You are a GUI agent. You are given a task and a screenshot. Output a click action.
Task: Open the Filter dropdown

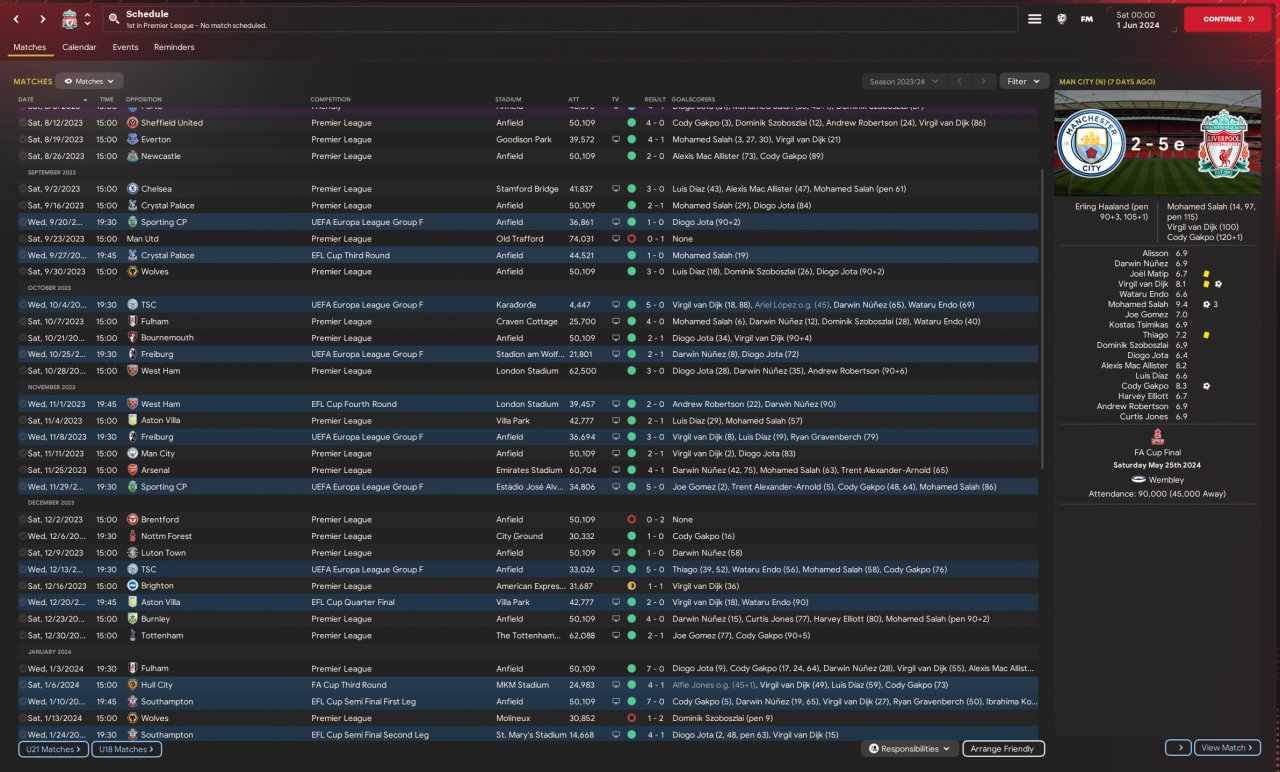[x=1023, y=81]
